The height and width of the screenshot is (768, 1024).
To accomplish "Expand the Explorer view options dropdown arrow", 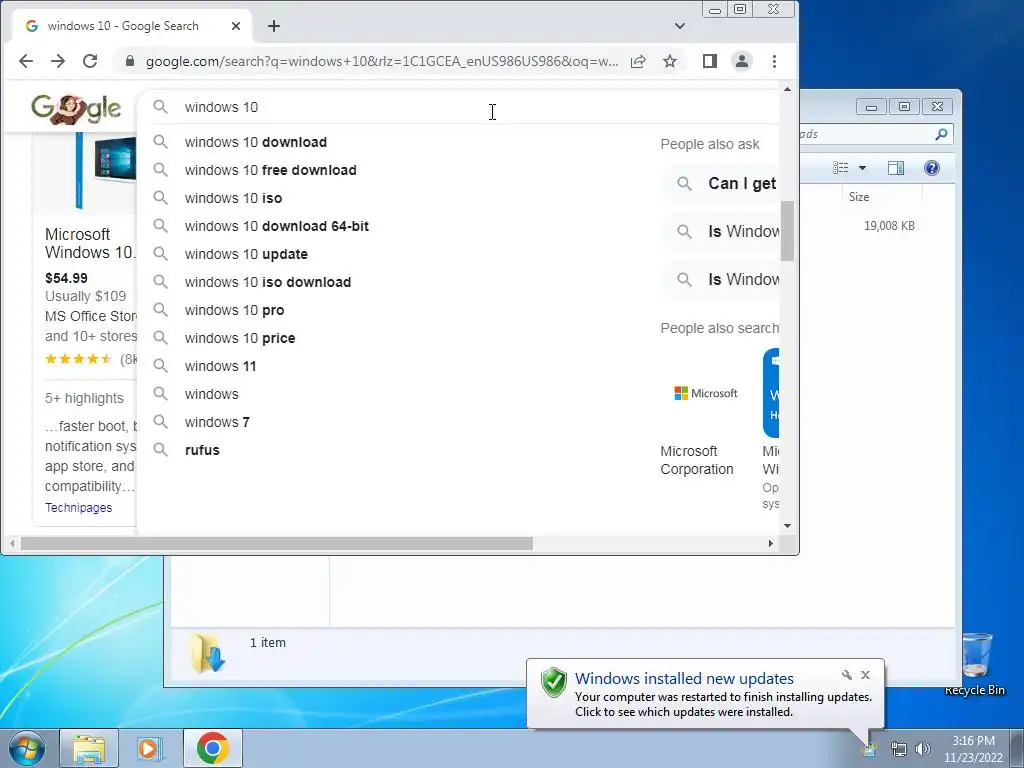I will pyautogui.click(x=862, y=168).
